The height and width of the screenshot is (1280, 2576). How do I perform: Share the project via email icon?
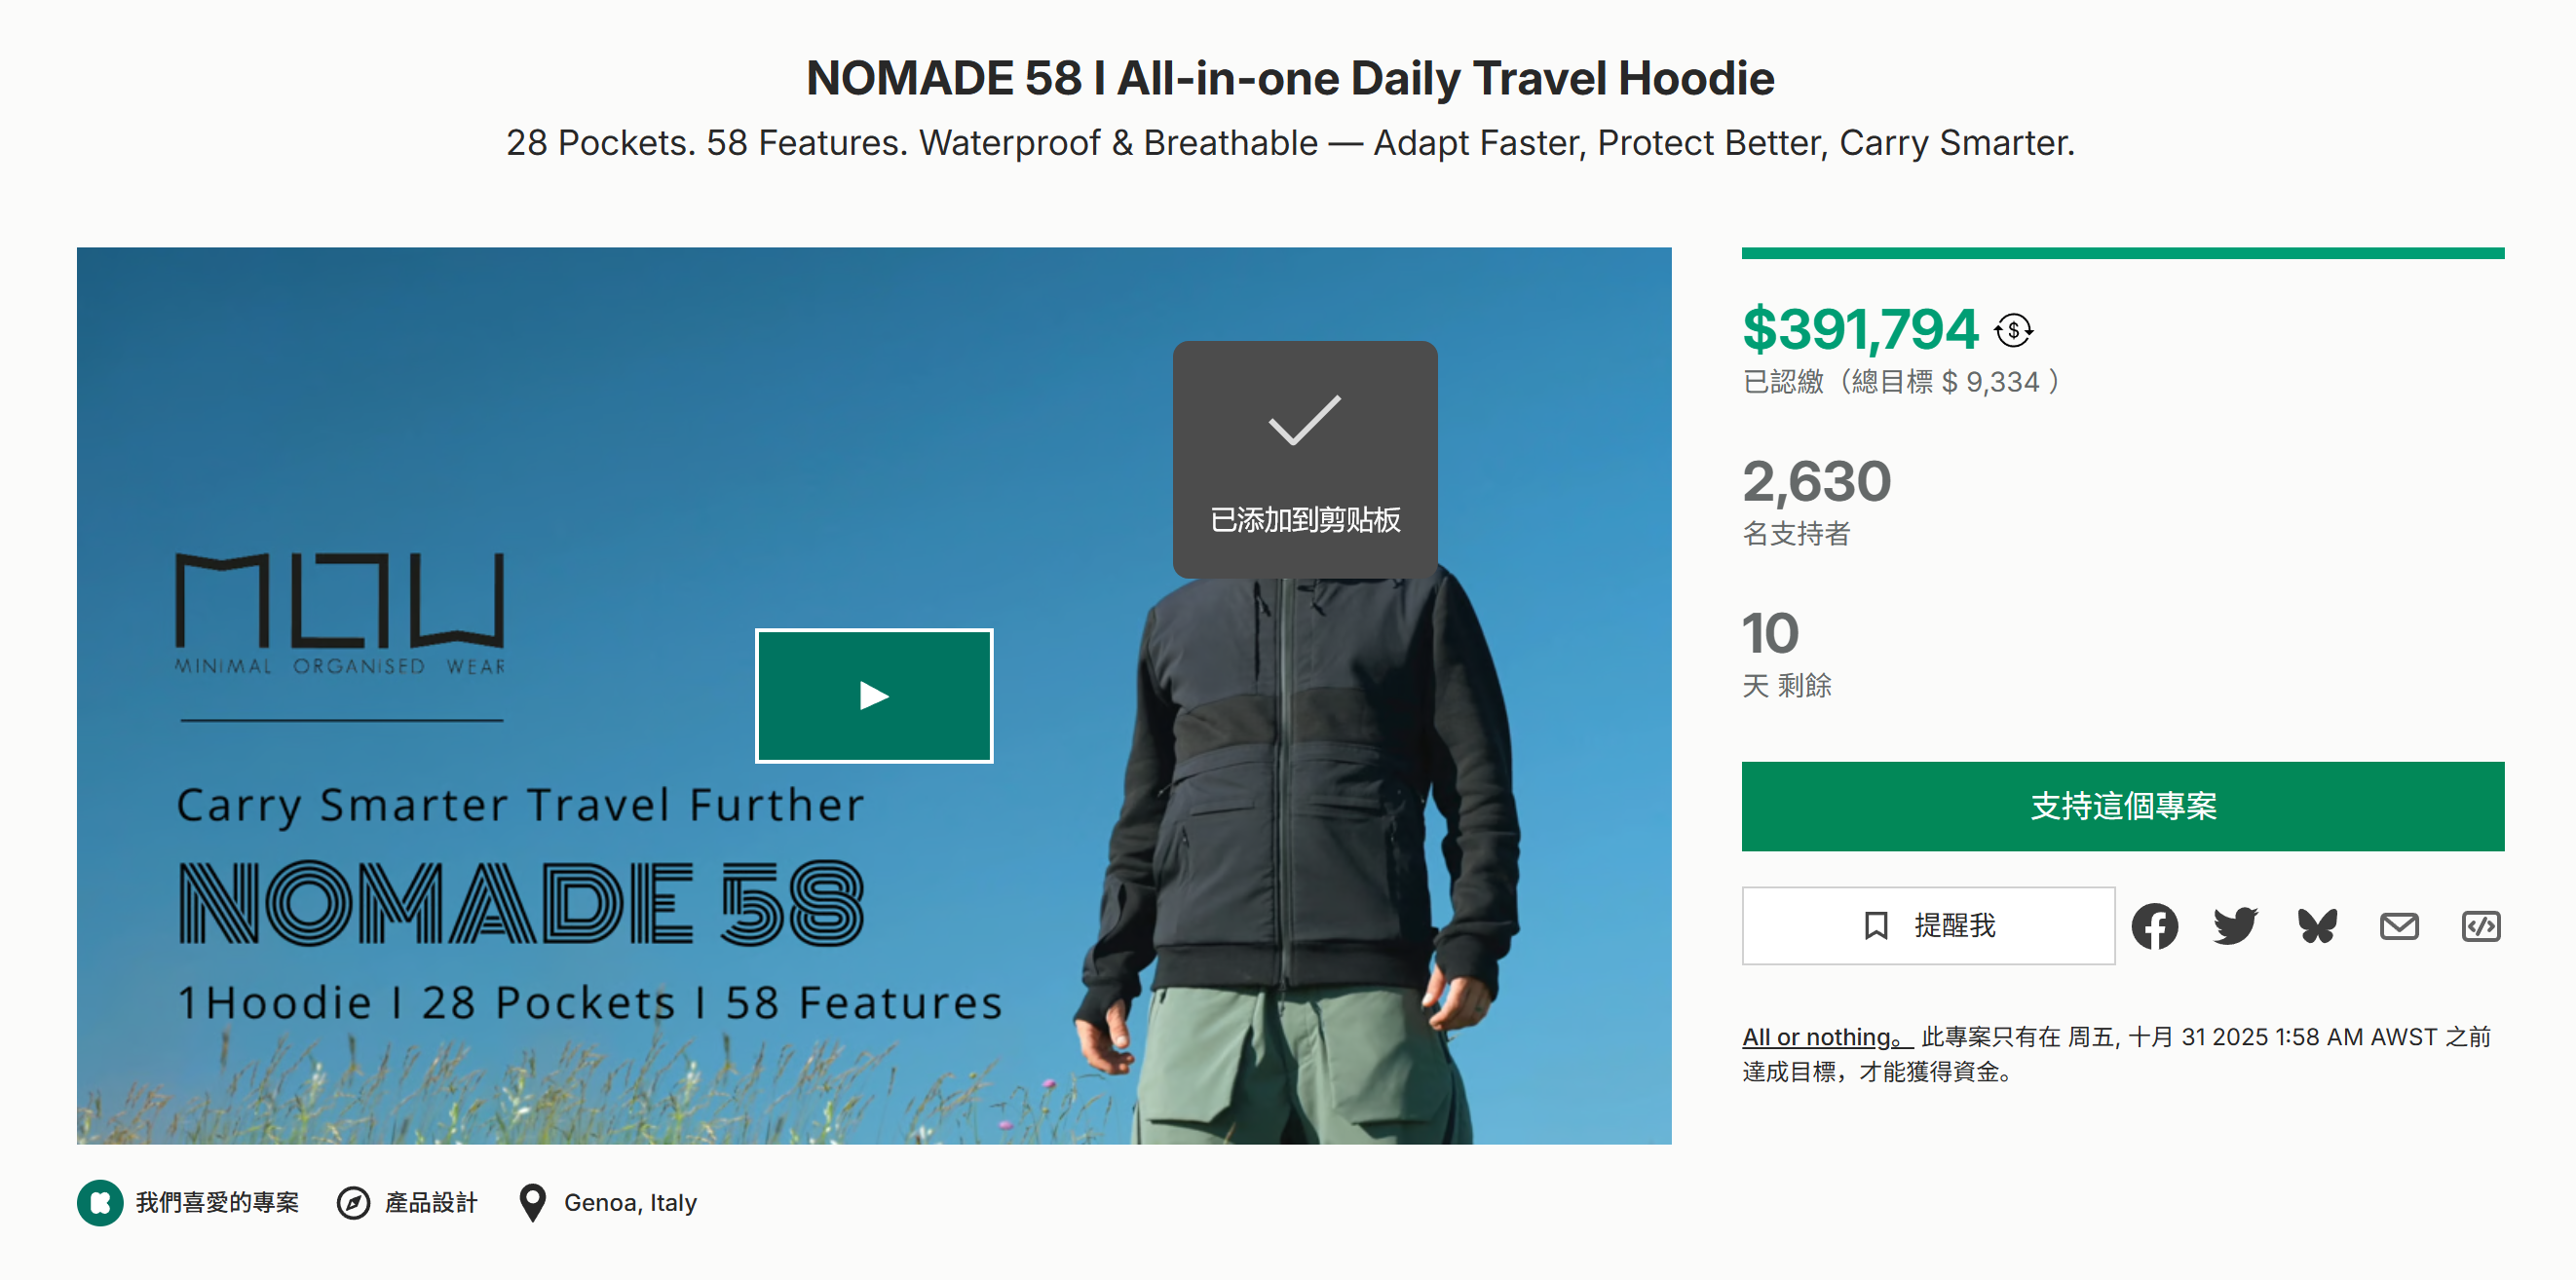pos(2399,926)
